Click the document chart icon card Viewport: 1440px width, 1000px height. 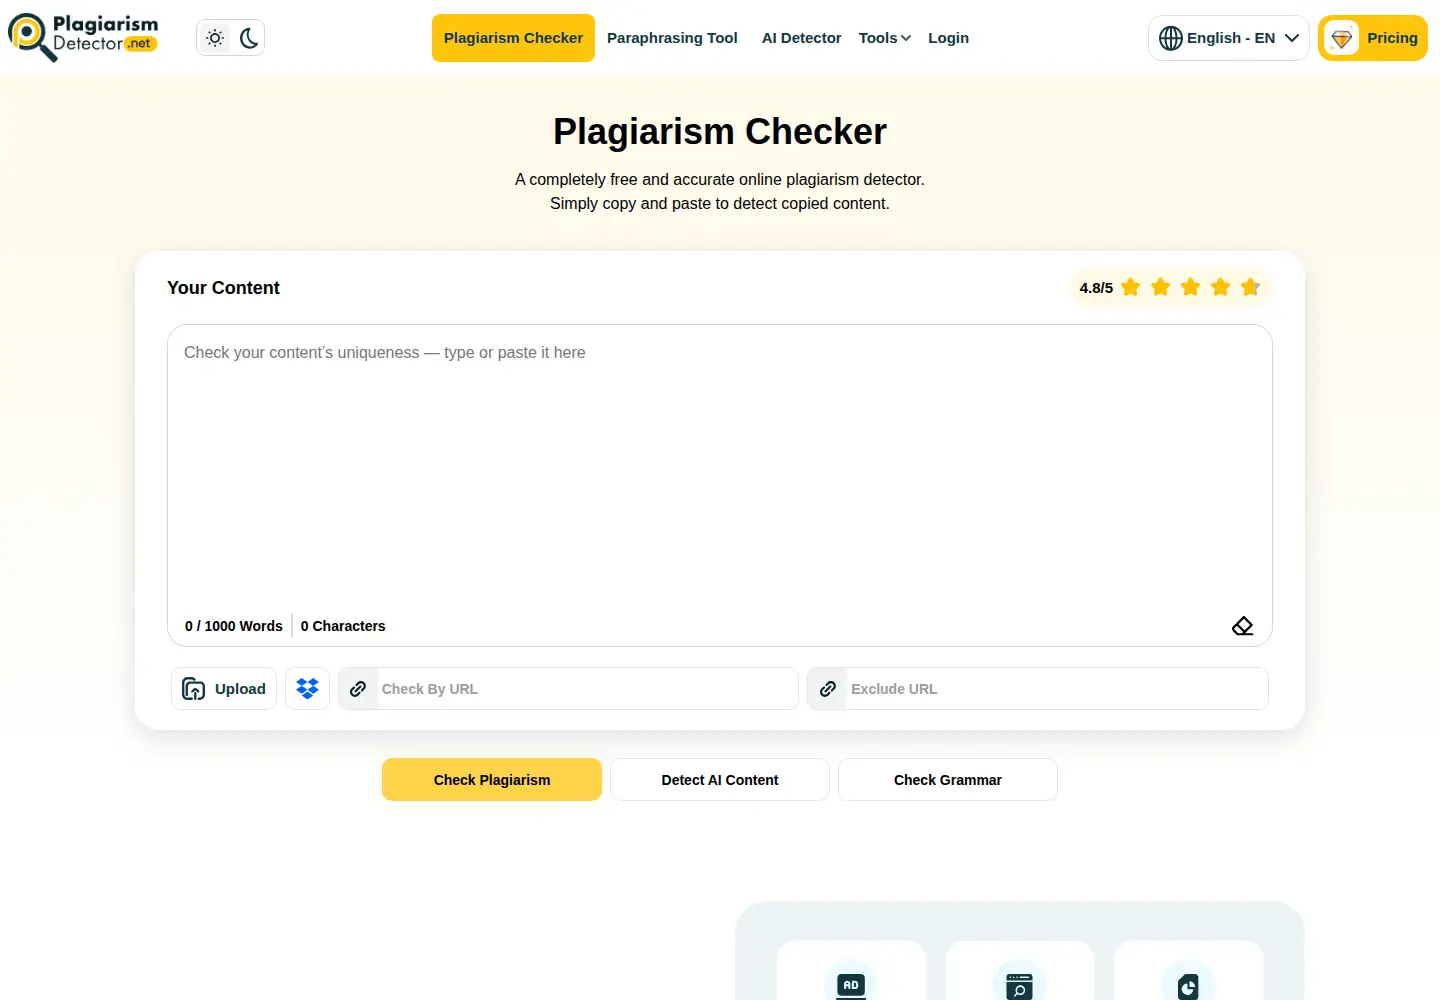(1188, 972)
